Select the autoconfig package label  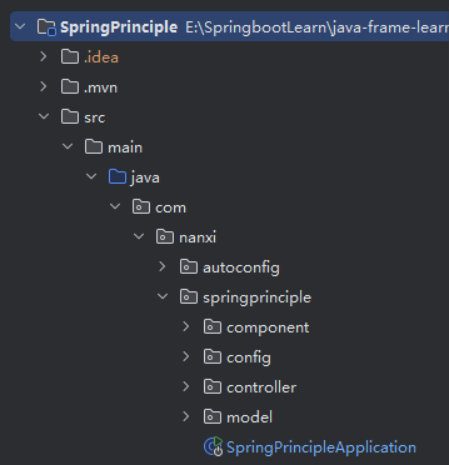241,268
